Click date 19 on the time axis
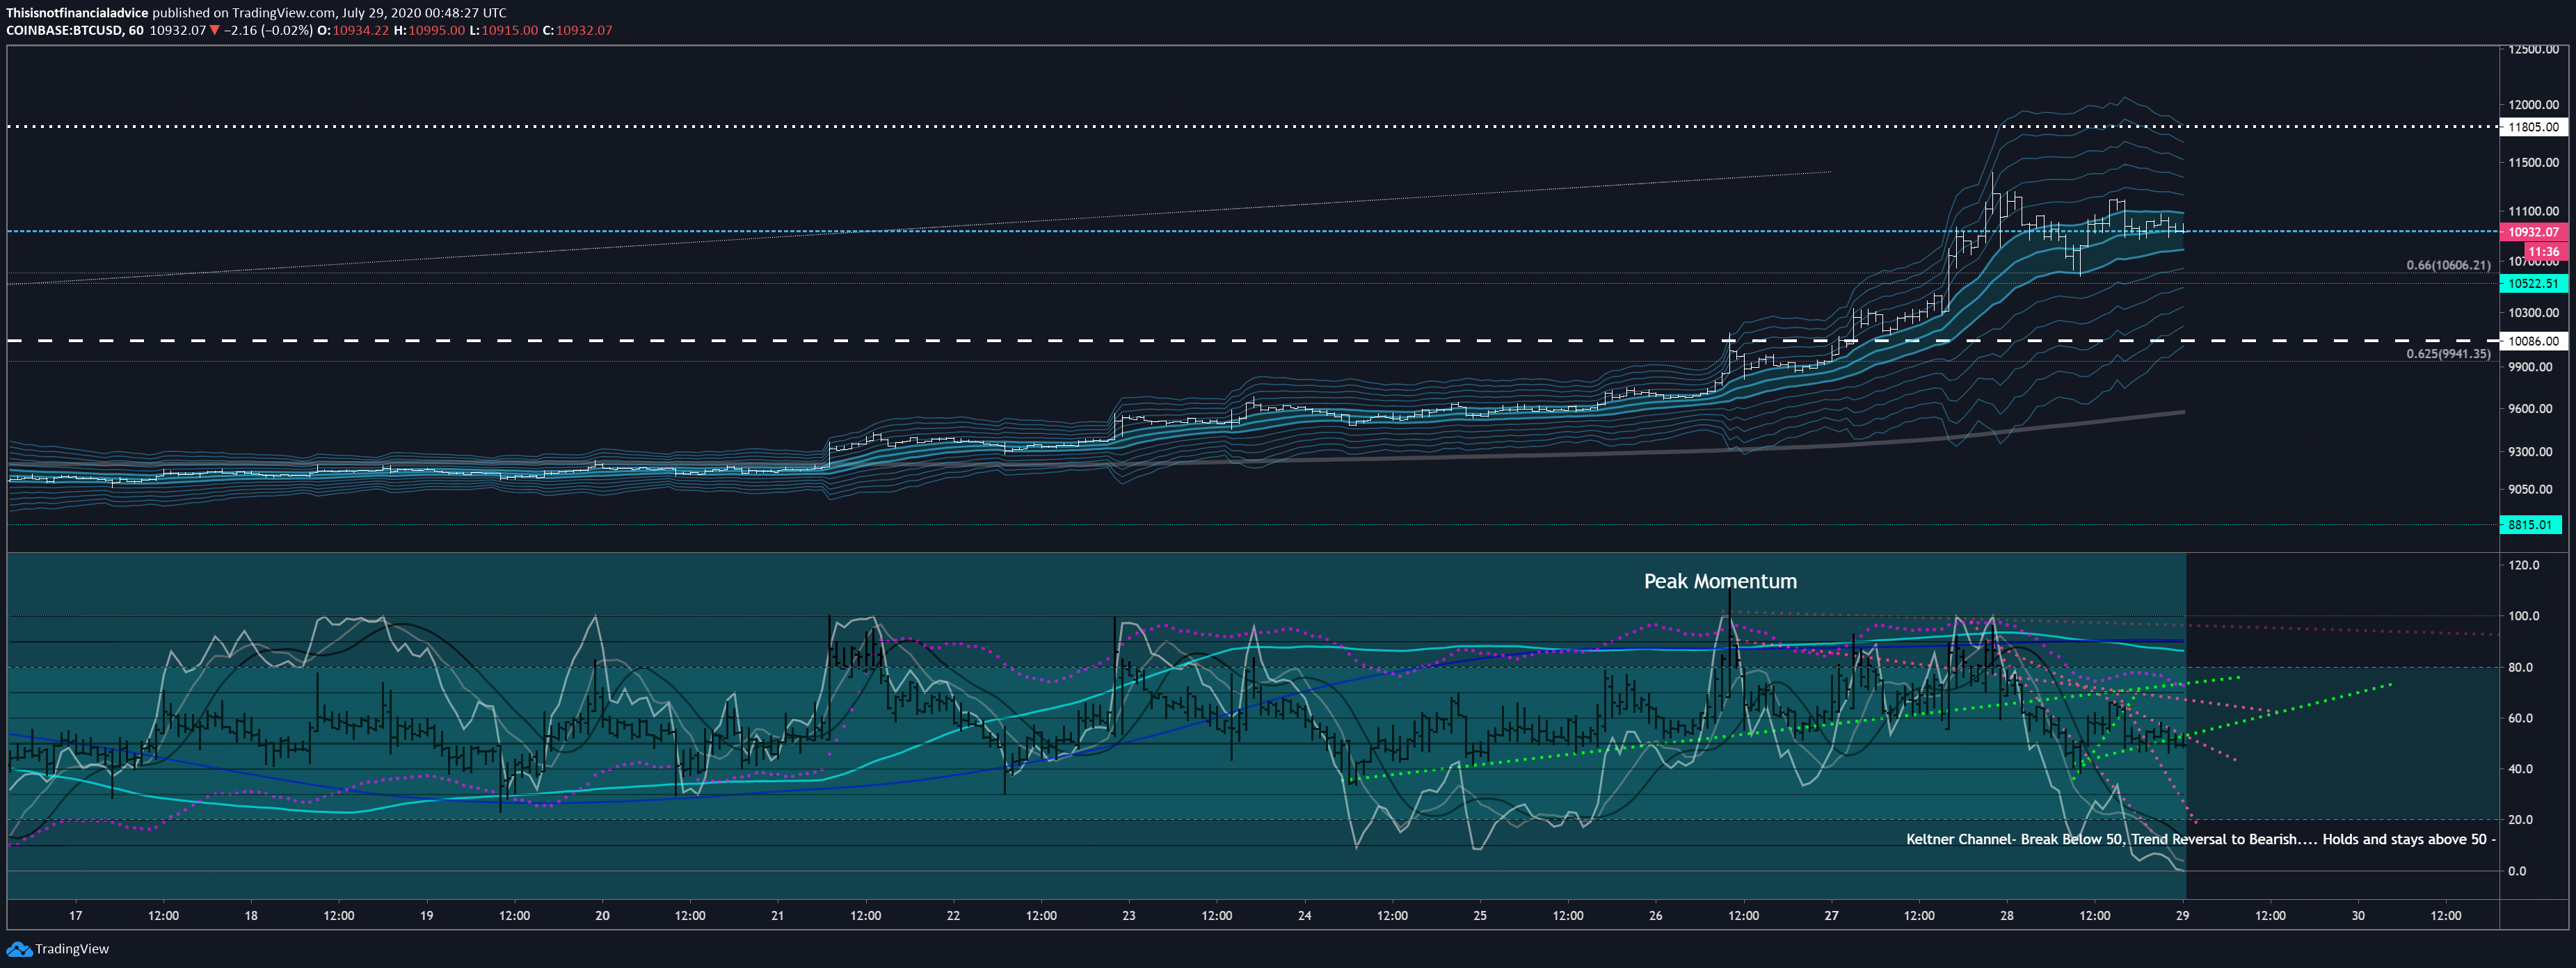 pyautogui.click(x=427, y=916)
